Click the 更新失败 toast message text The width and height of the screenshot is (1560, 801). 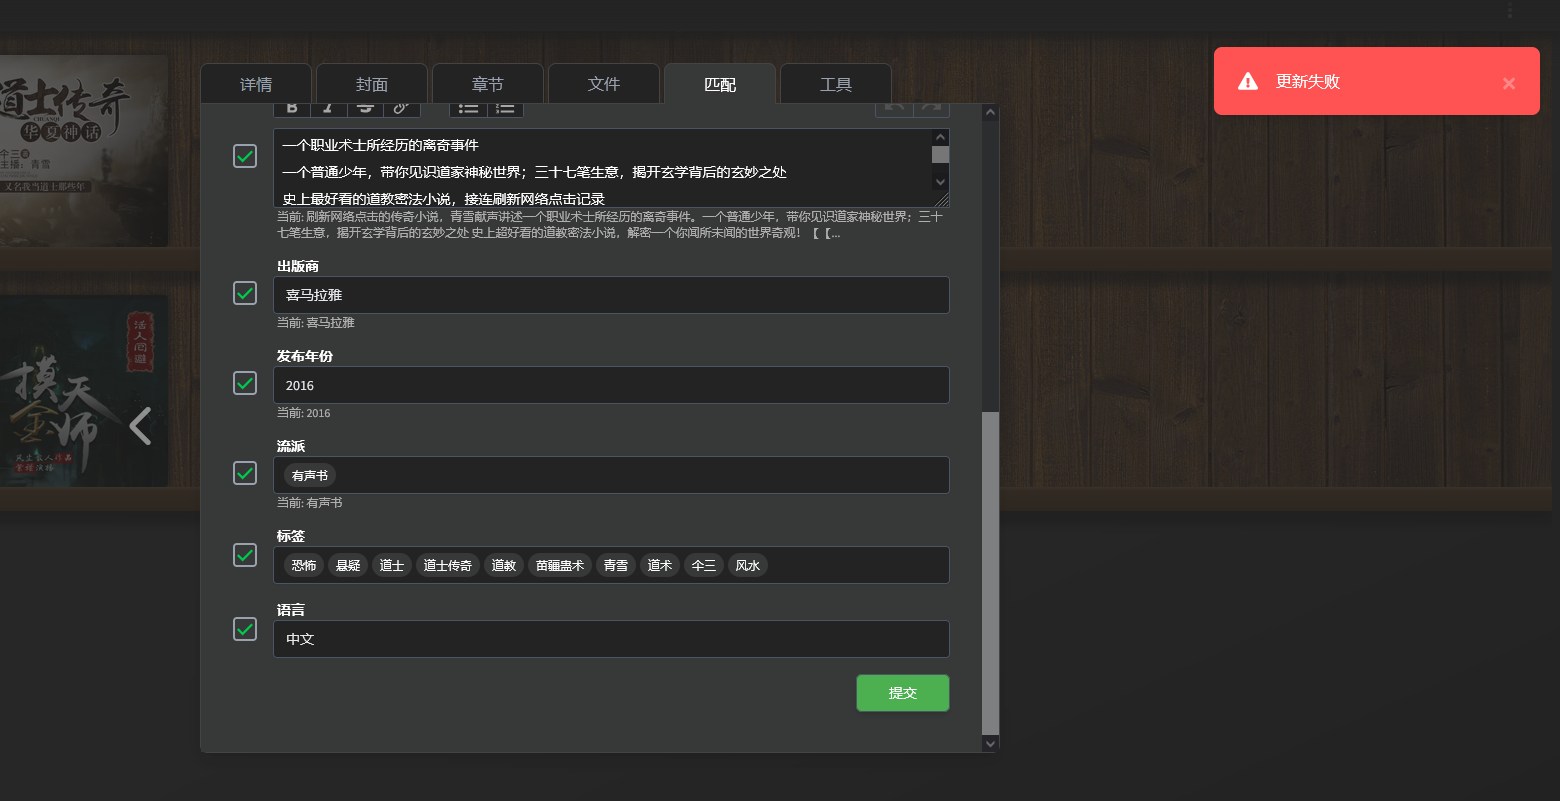(x=1308, y=82)
